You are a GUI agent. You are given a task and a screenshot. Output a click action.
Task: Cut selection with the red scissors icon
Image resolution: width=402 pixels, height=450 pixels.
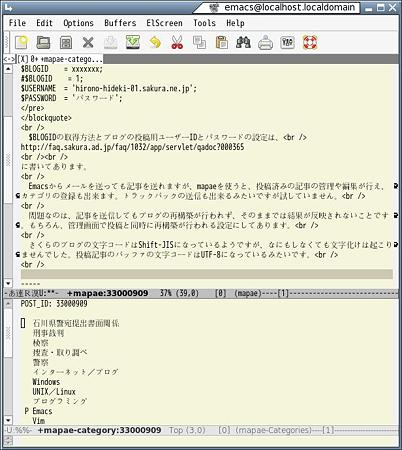pos(177,42)
